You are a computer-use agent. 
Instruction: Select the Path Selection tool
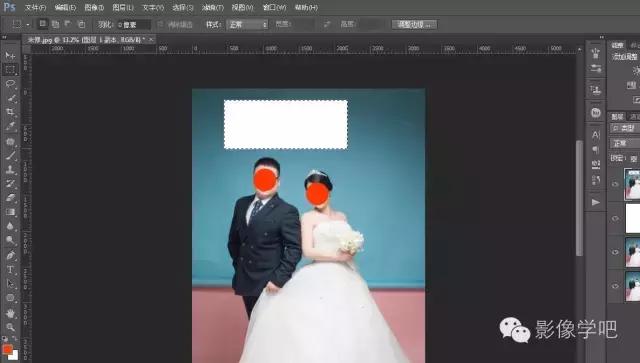(x=10, y=284)
